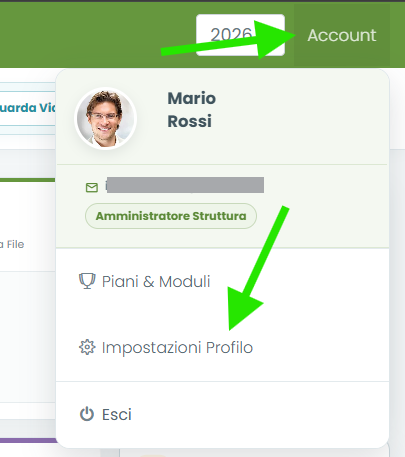Click the Mario Rossi name heading

[x=191, y=110]
